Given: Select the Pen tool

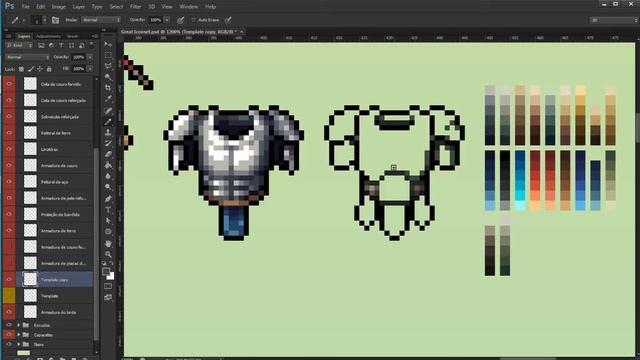Looking at the screenshot, I should [x=108, y=199].
